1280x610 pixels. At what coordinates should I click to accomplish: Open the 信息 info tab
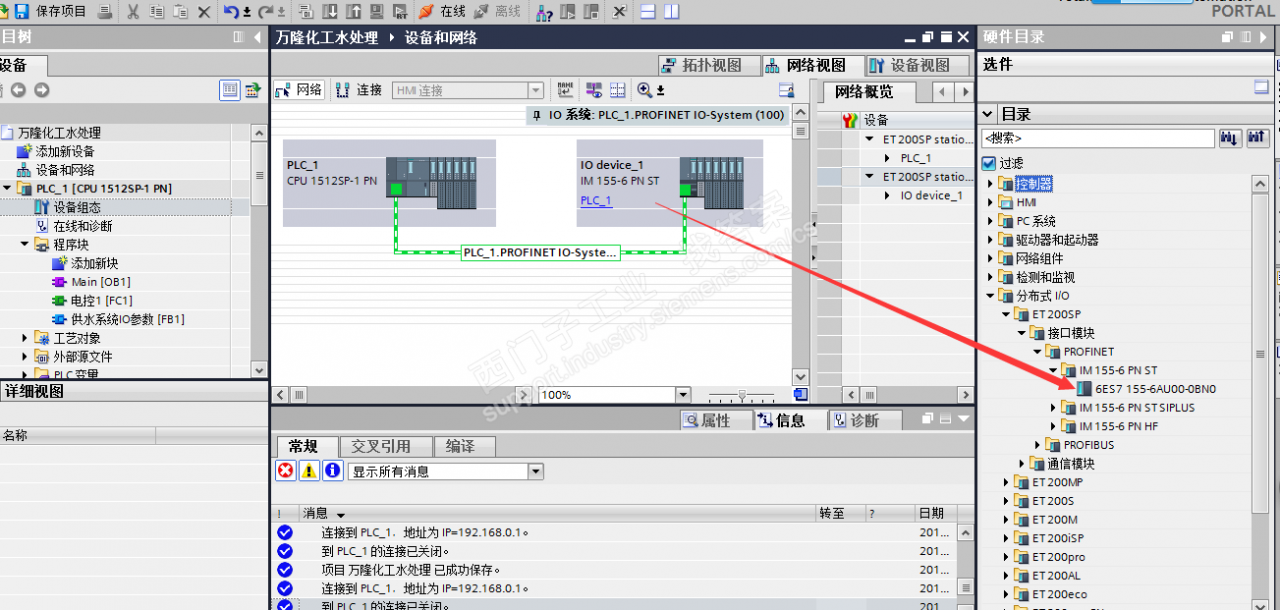tap(791, 421)
